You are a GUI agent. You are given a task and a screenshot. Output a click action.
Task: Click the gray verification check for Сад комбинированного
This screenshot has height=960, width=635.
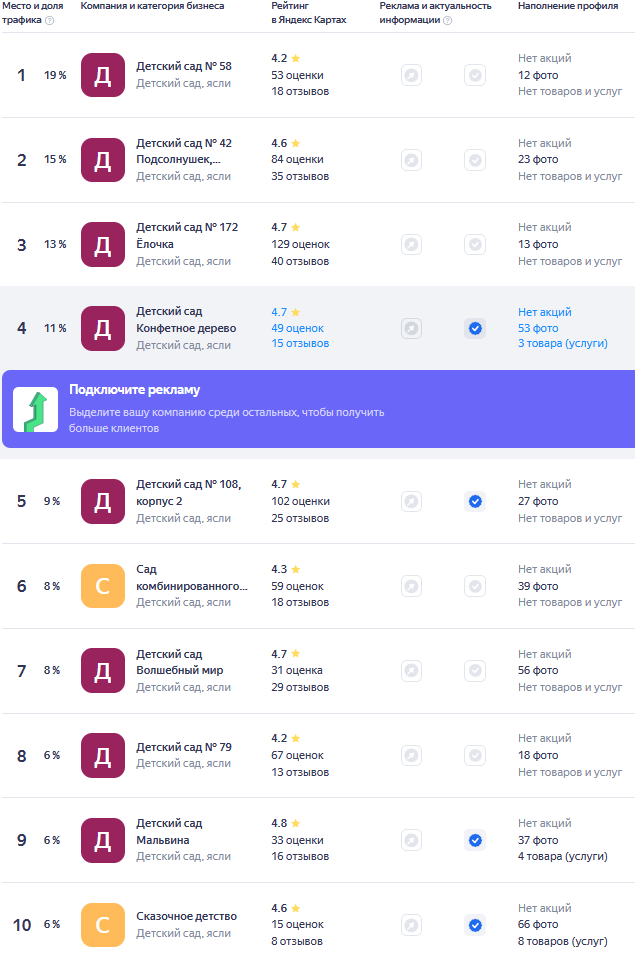click(475, 586)
